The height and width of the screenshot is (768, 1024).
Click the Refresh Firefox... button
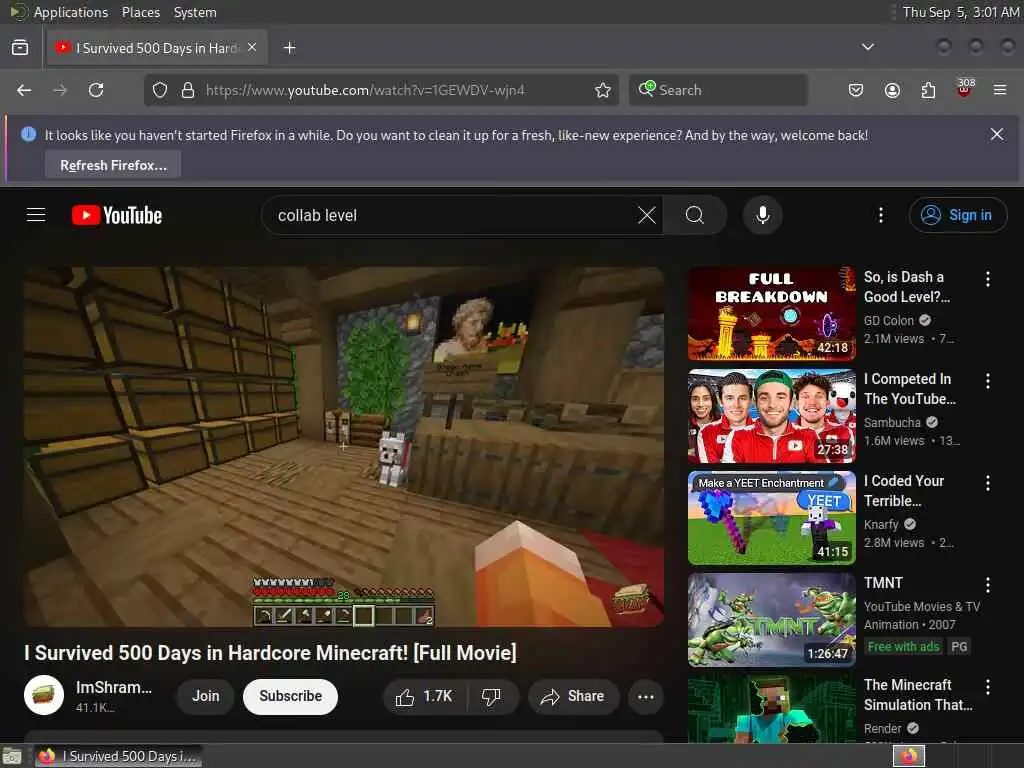[113, 165]
